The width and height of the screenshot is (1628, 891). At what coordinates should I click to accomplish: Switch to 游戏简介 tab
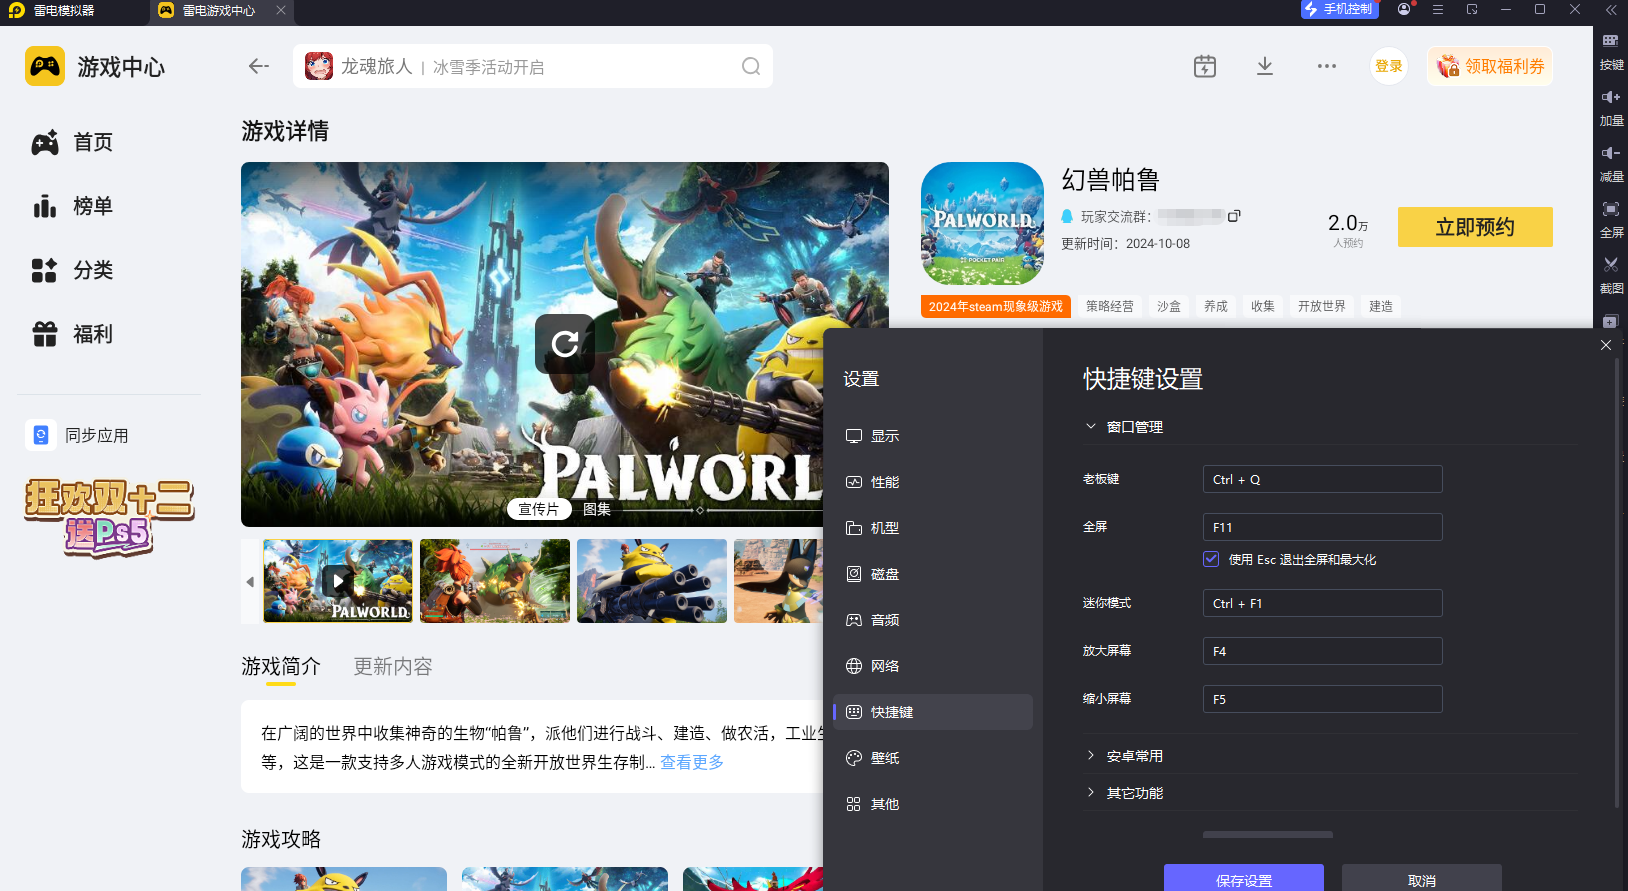click(x=281, y=667)
